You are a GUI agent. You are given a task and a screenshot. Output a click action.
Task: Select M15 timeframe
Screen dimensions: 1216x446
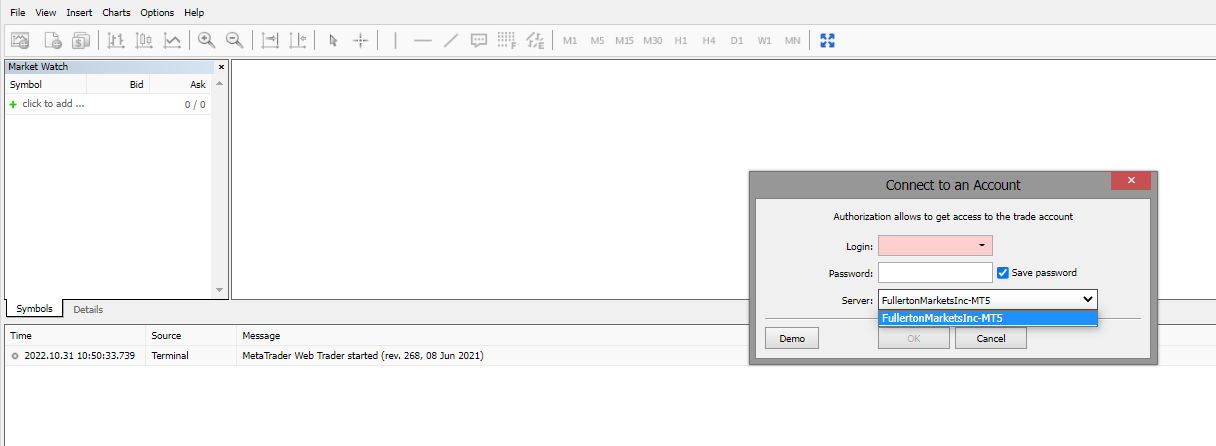click(x=624, y=41)
